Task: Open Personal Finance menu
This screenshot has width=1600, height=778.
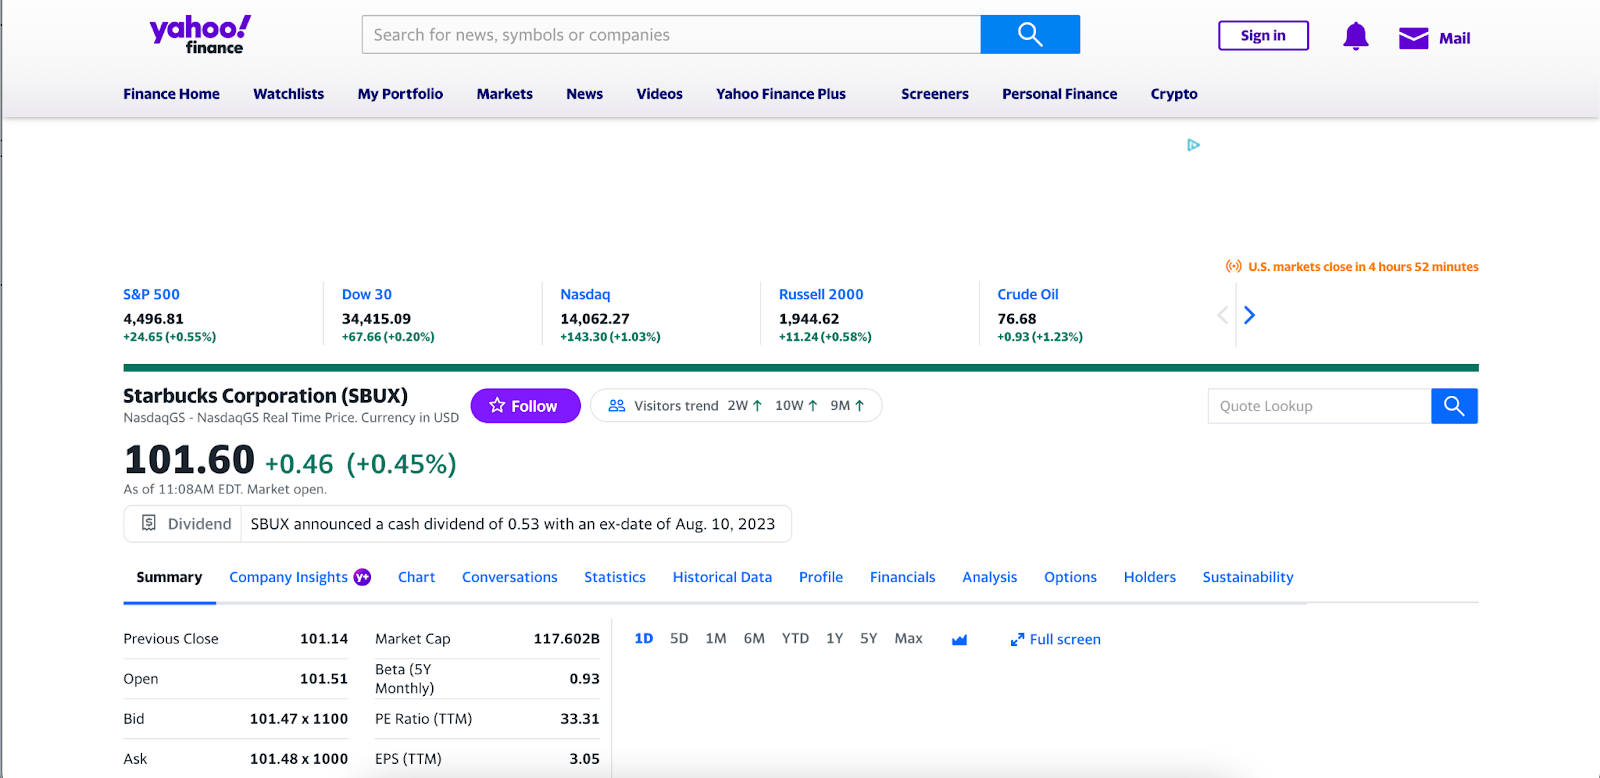Action: click(1059, 94)
